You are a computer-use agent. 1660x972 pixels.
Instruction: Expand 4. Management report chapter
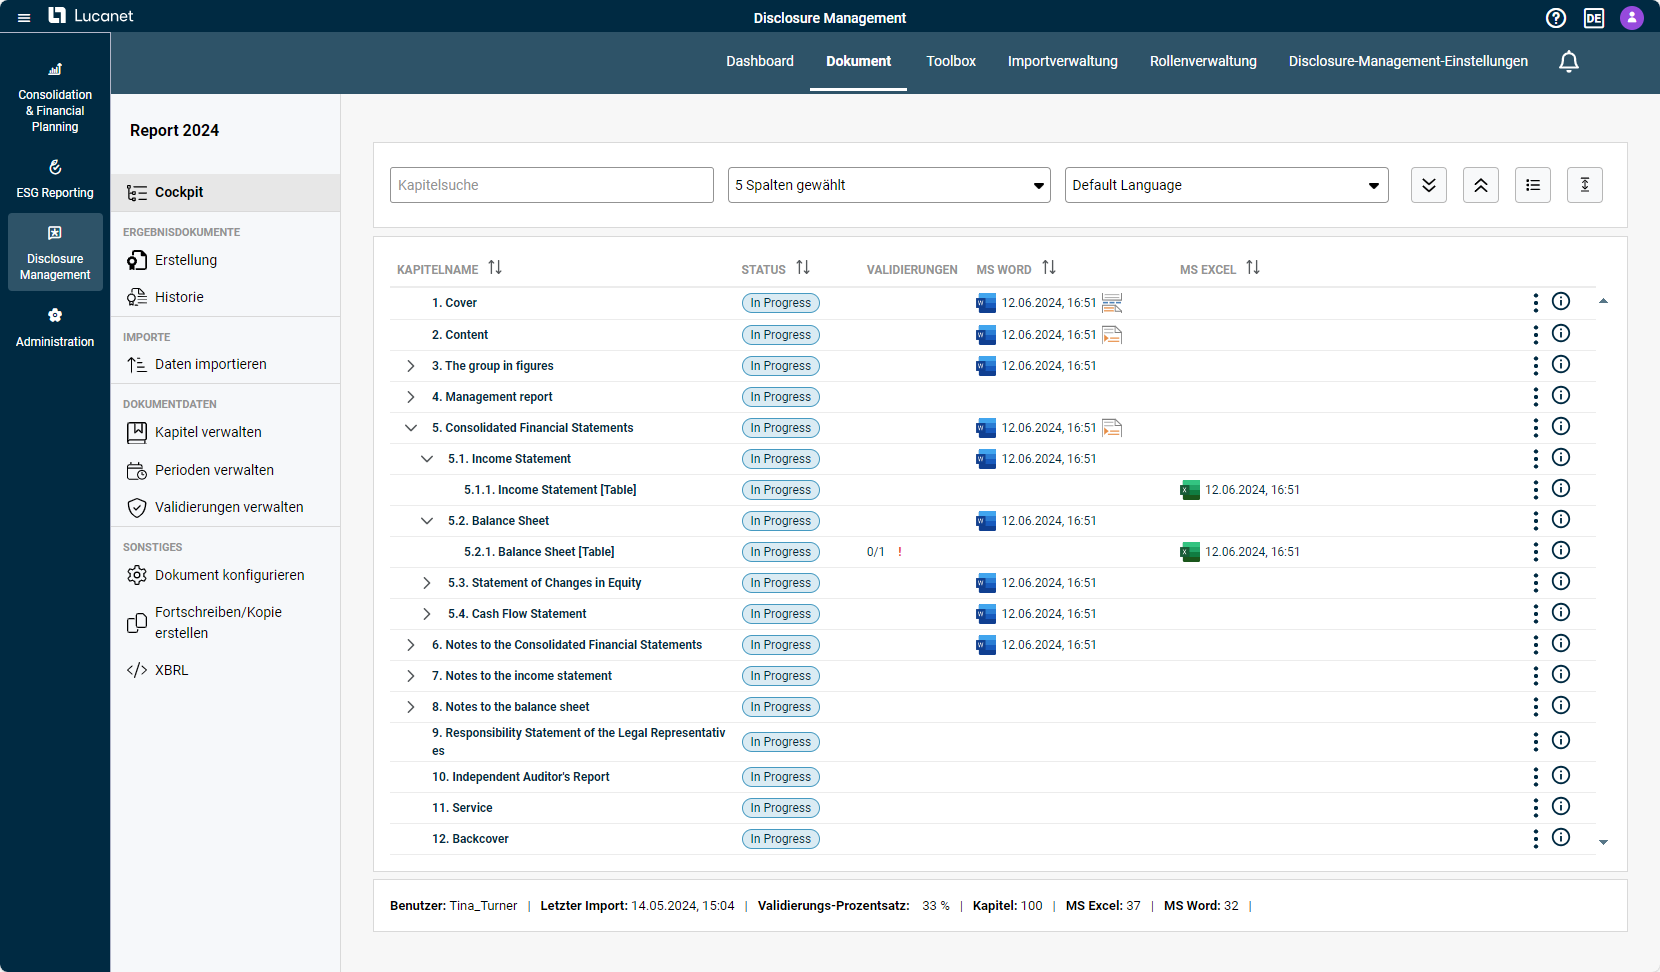click(411, 397)
